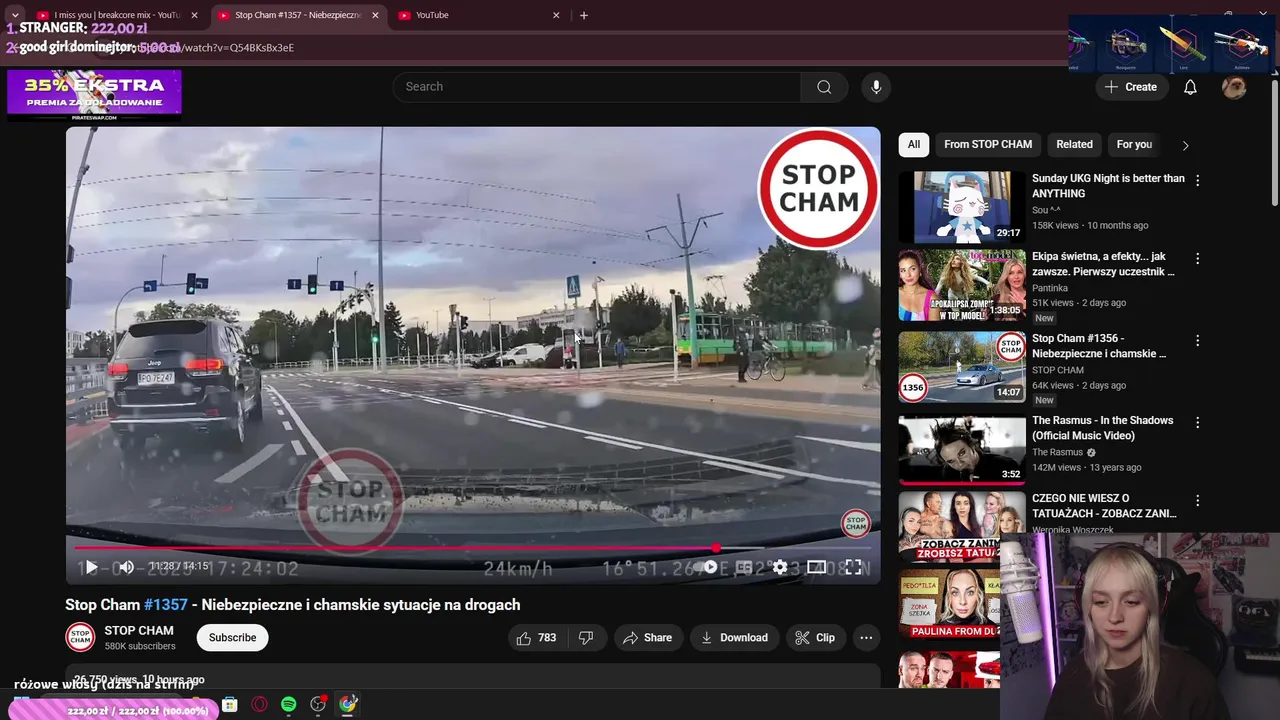The image size is (1280, 720).
Task: Start voice search with microphone
Action: (876, 87)
